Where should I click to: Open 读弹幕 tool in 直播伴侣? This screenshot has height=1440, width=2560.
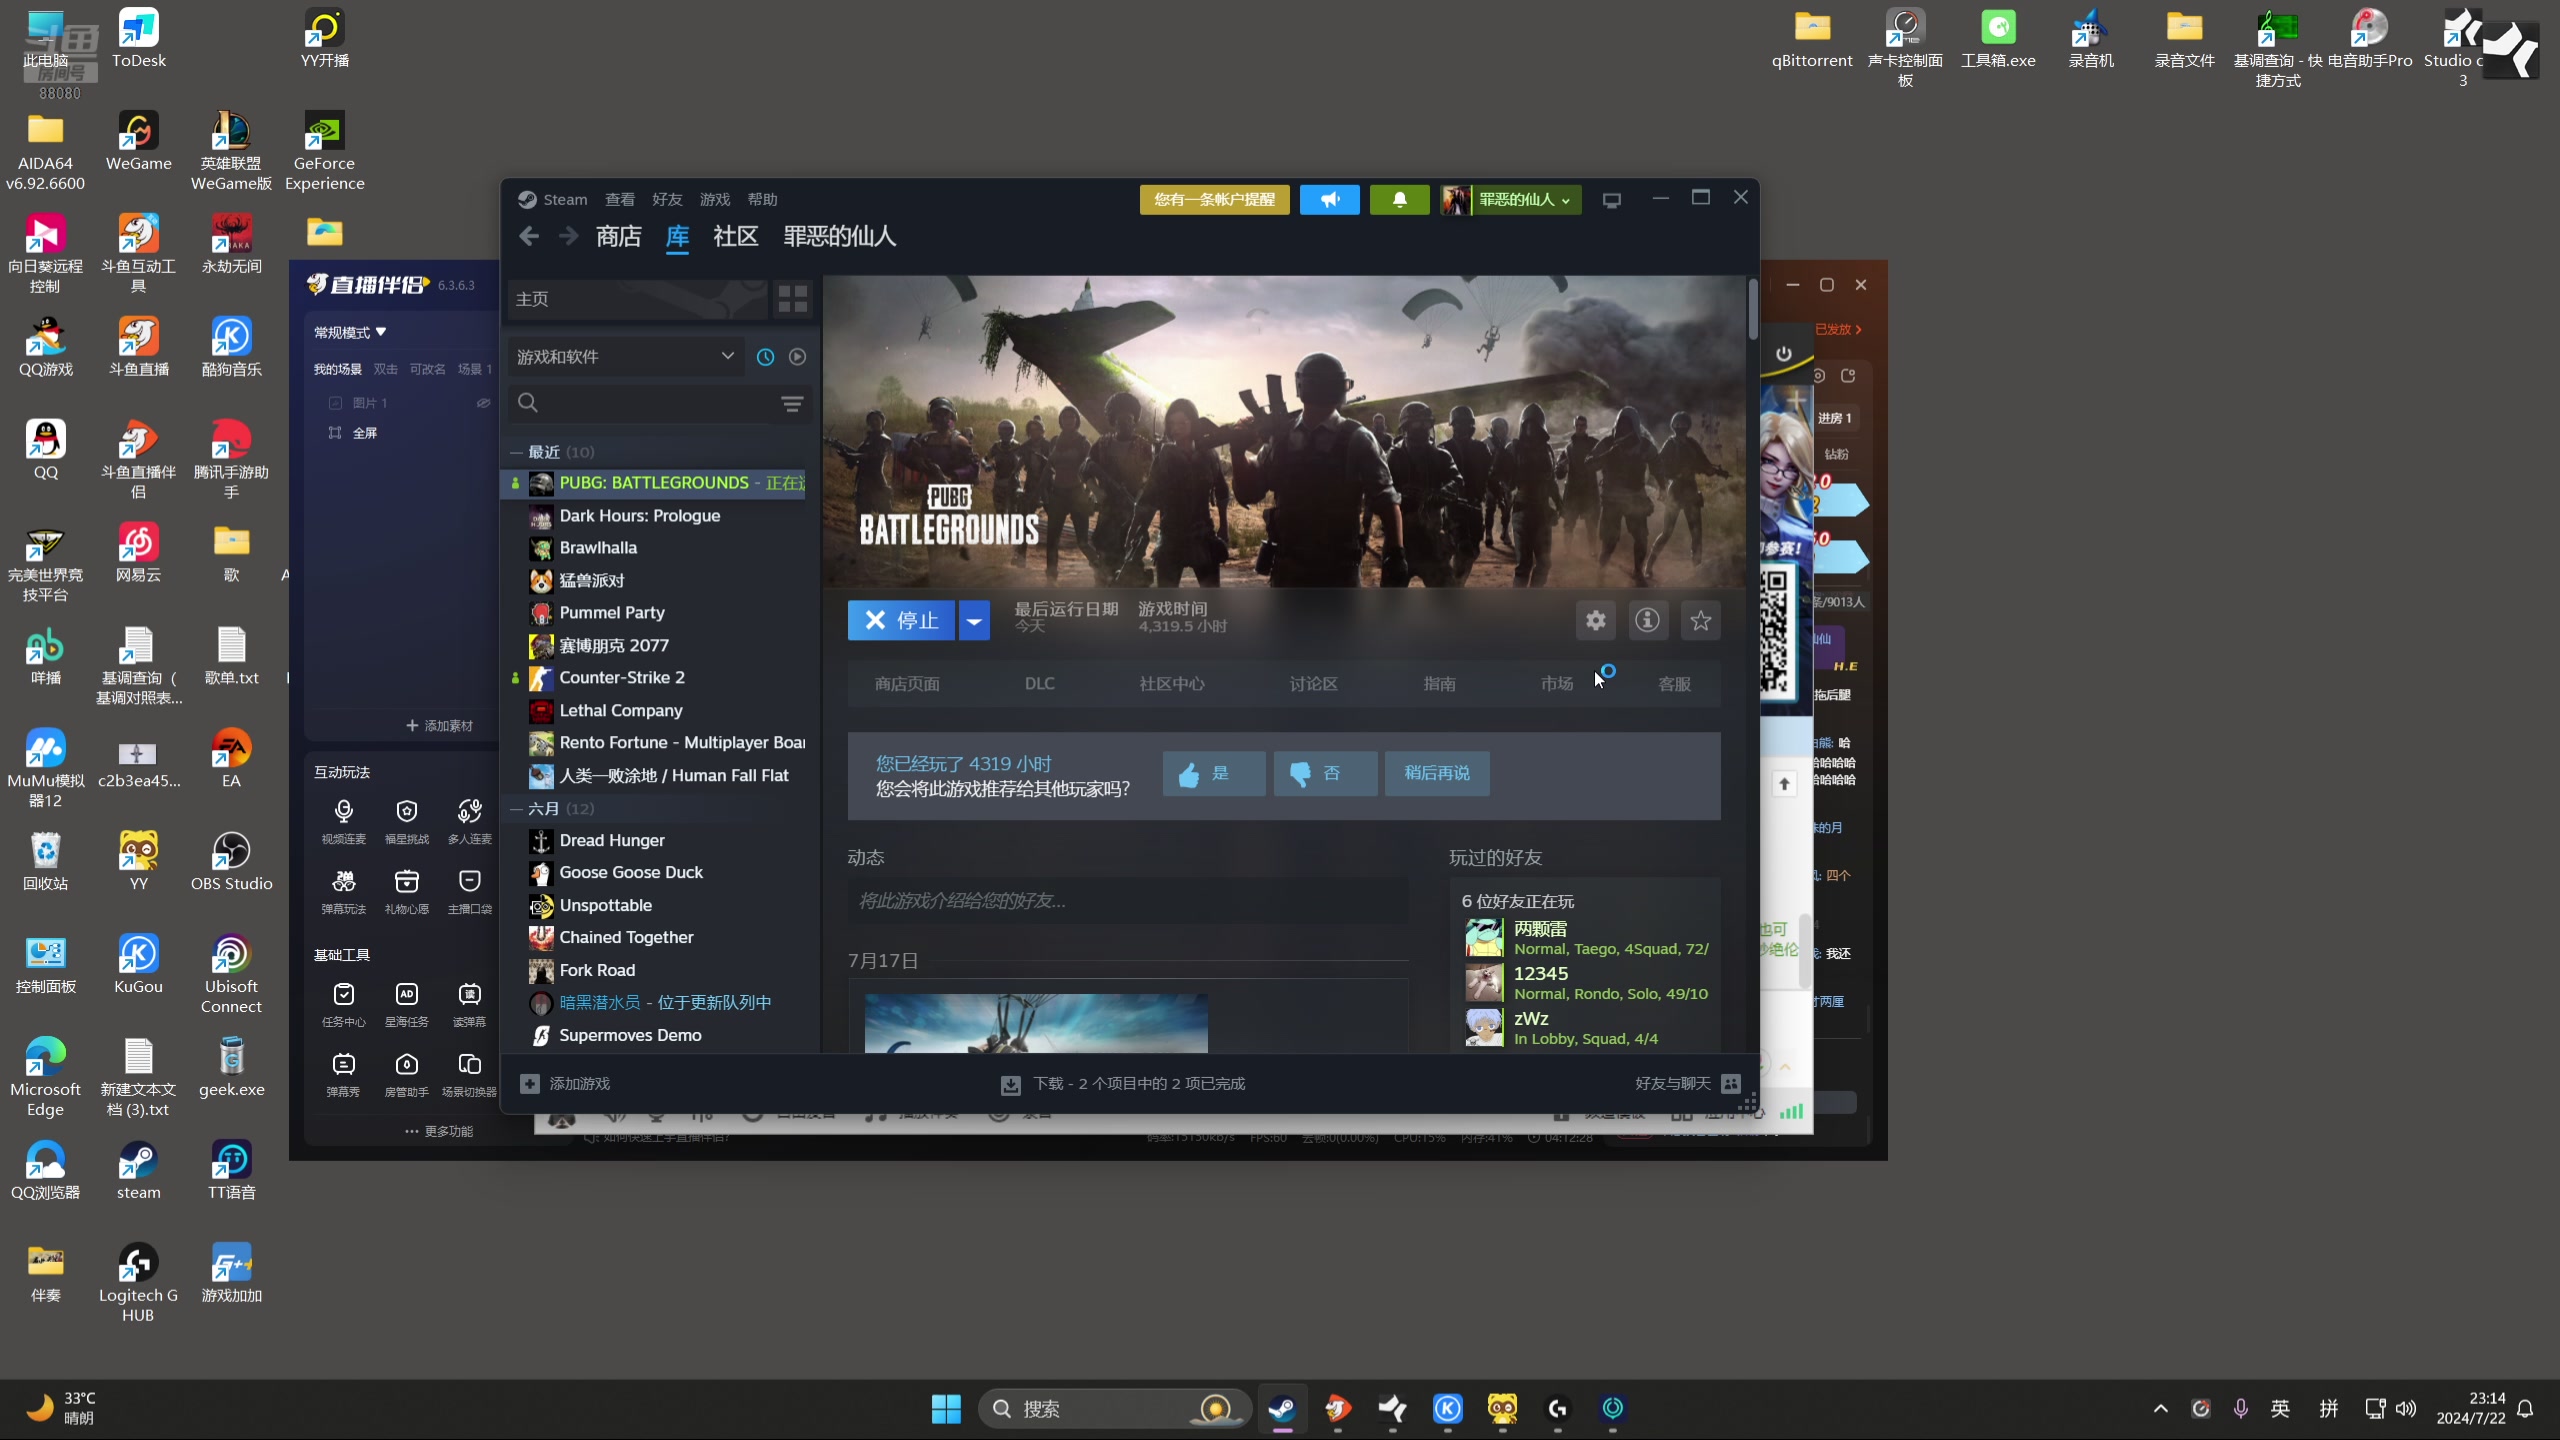click(x=469, y=1003)
